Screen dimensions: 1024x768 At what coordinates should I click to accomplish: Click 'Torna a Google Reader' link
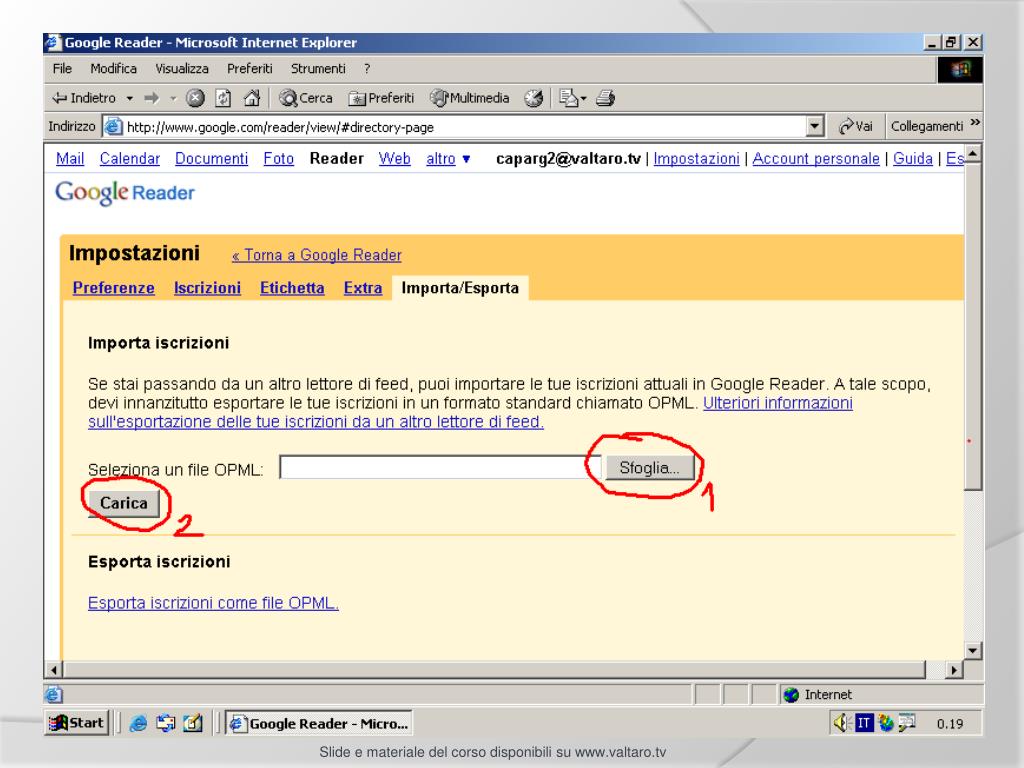coord(317,255)
